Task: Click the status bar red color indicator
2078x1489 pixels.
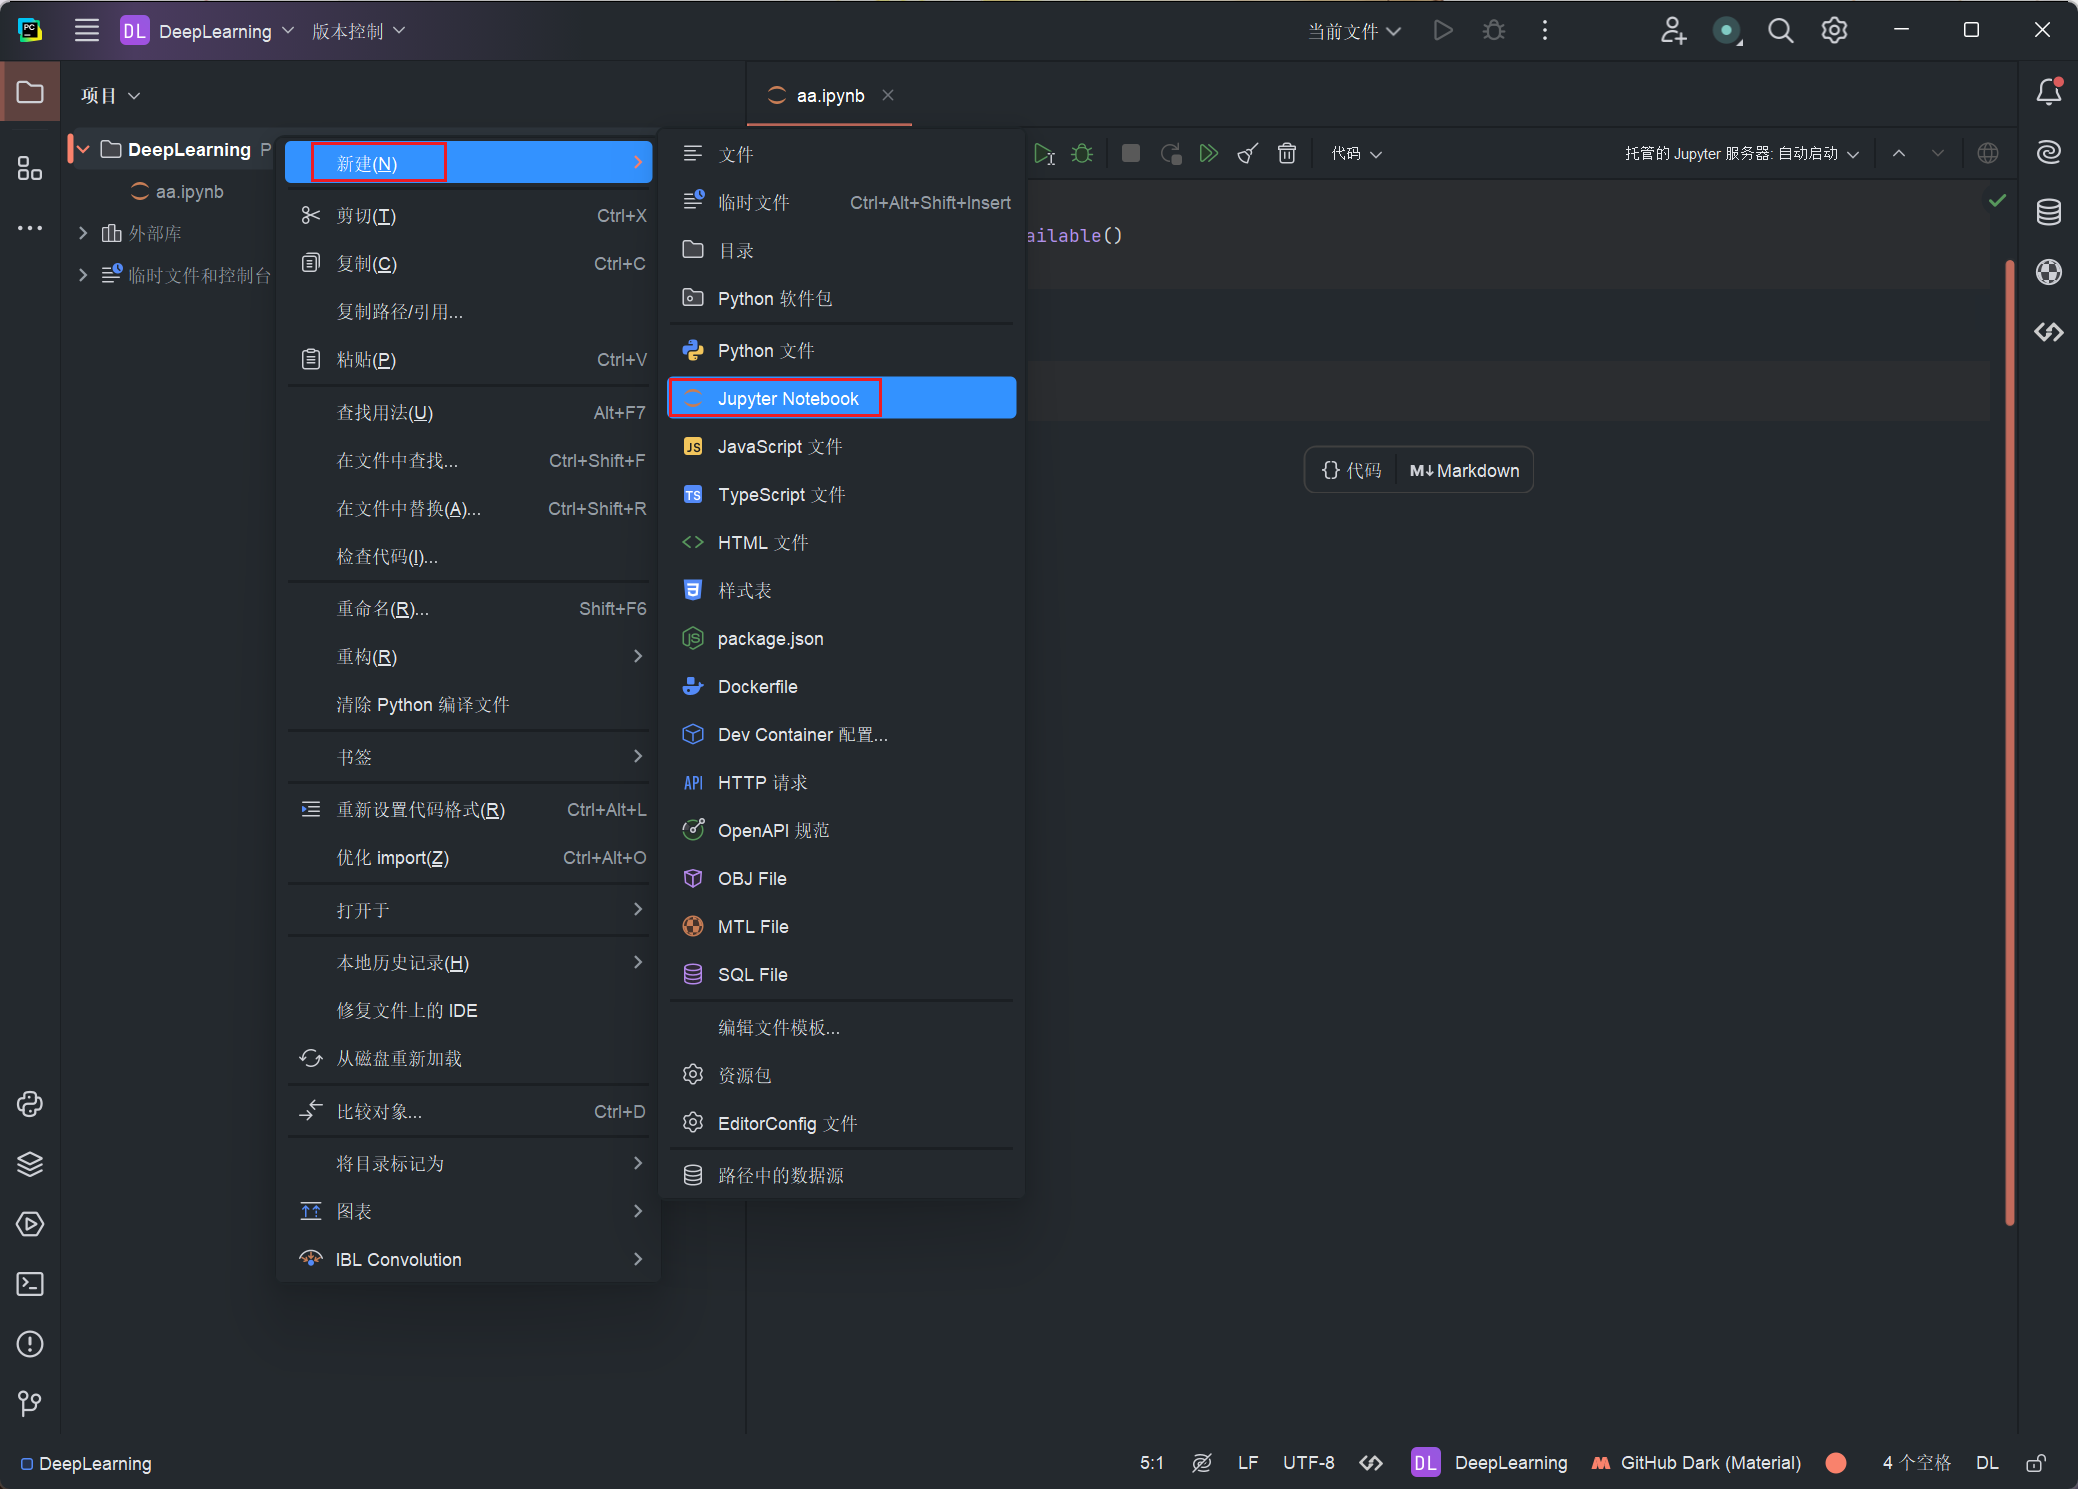Action: (1836, 1463)
